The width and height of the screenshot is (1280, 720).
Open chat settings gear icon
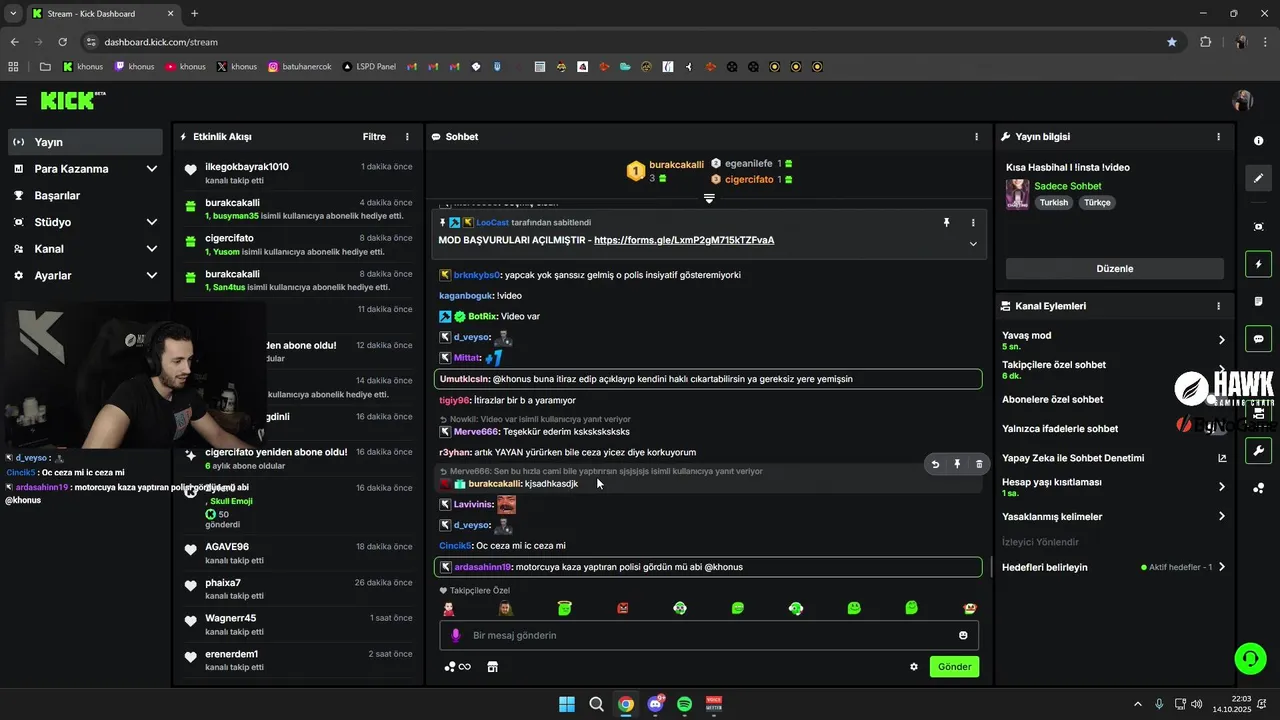point(914,667)
